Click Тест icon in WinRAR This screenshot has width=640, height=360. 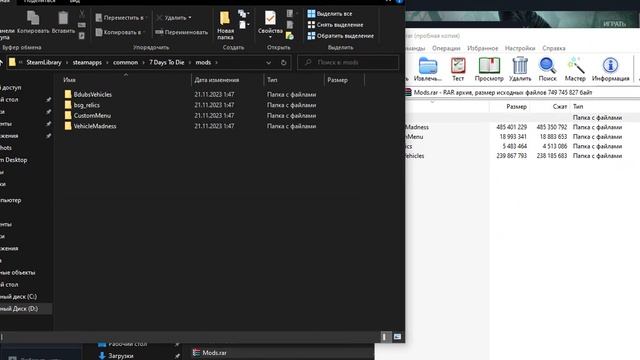(x=458, y=69)
